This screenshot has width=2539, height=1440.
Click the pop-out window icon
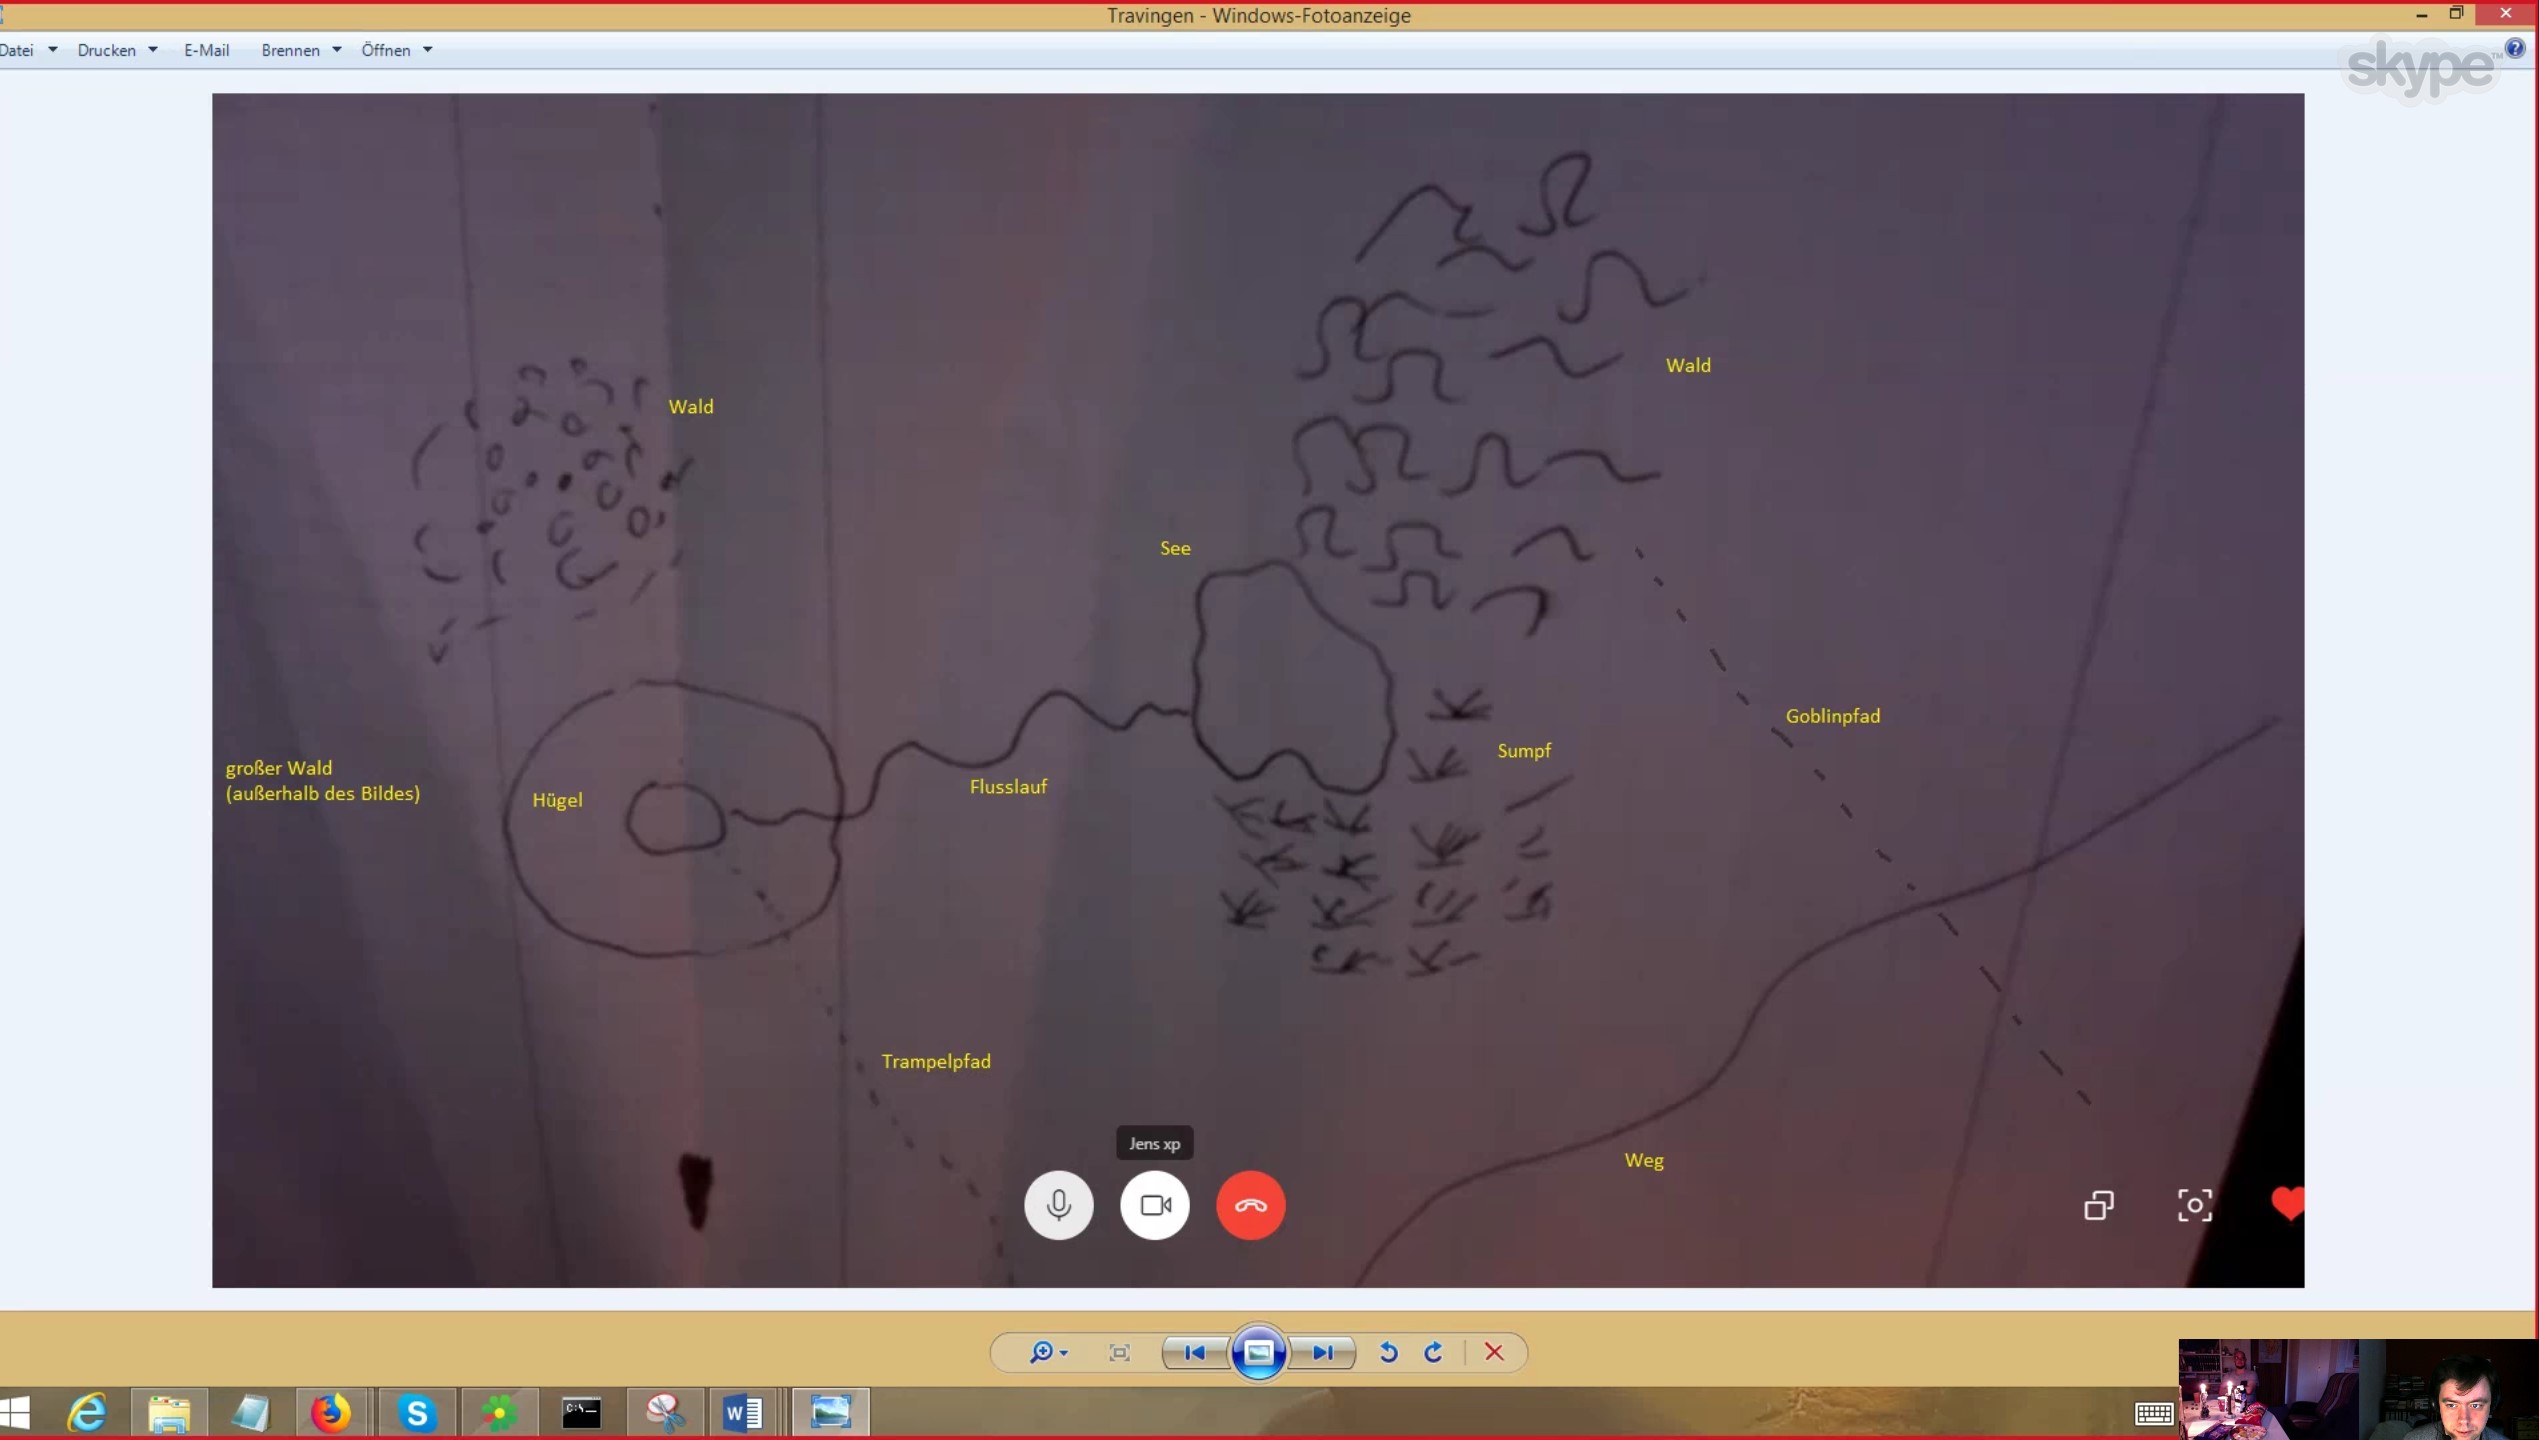pyautogui.click(x=2099, y=1205)
